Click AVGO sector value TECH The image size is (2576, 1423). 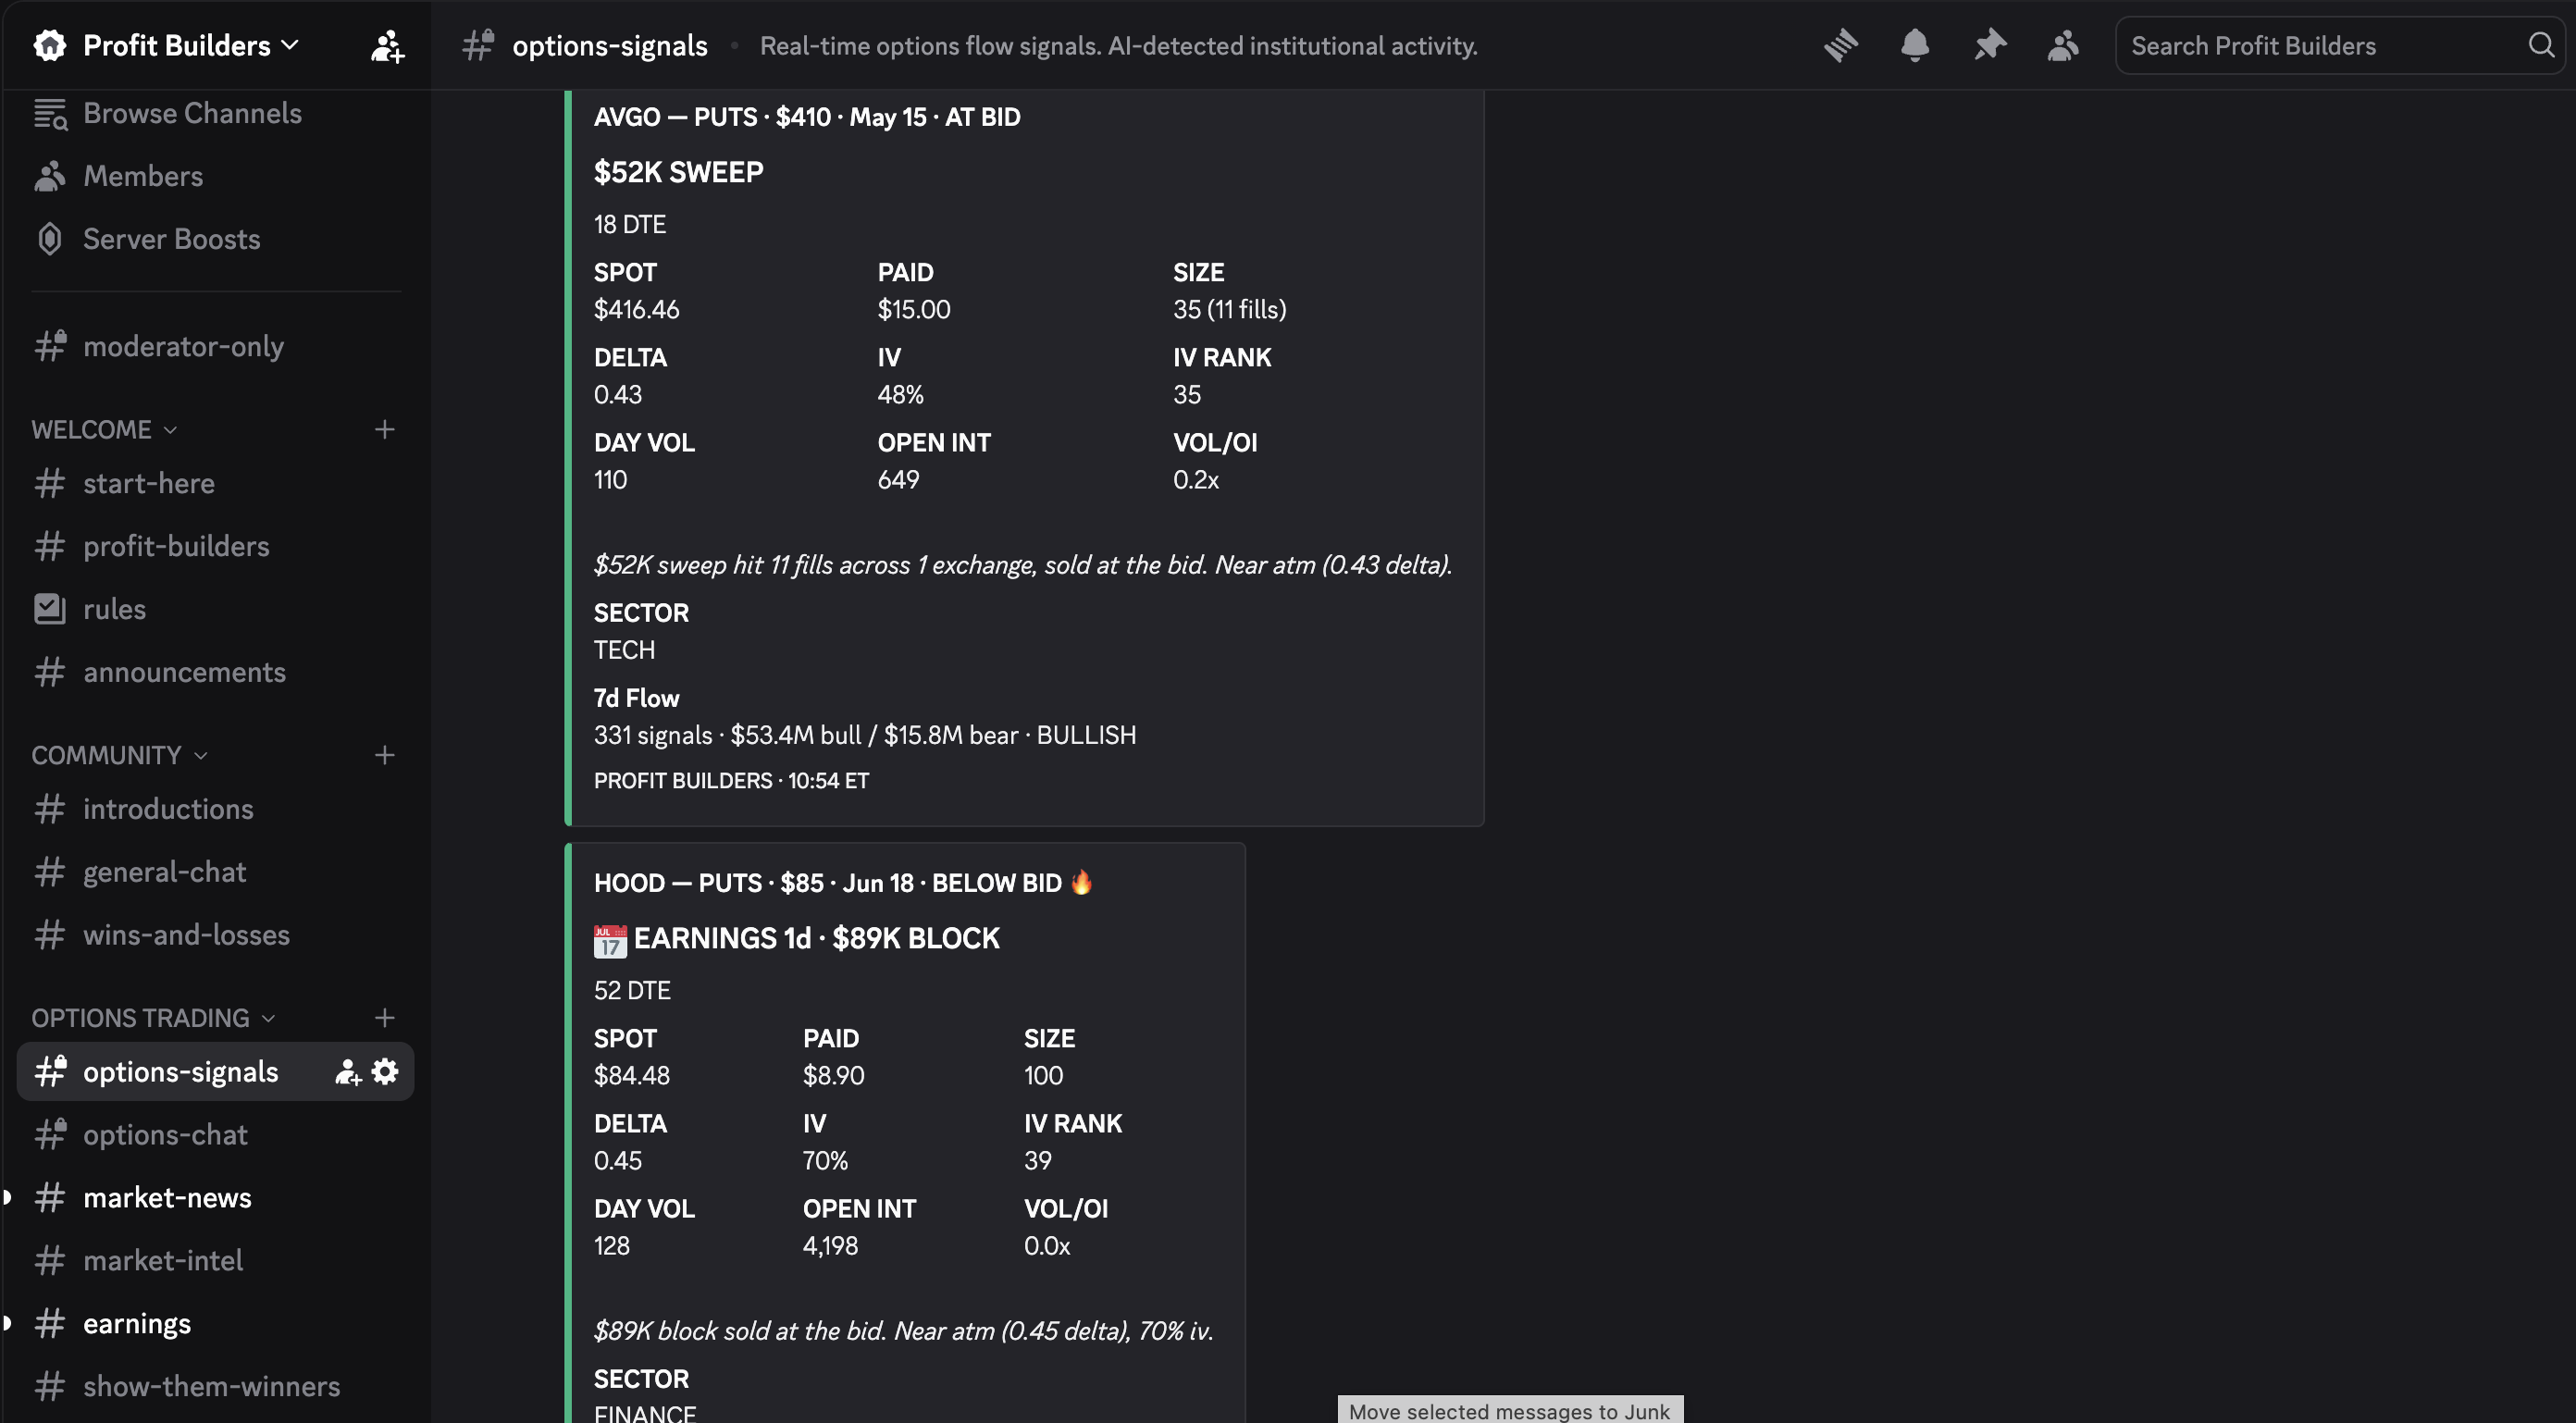(x=625, y=650)
